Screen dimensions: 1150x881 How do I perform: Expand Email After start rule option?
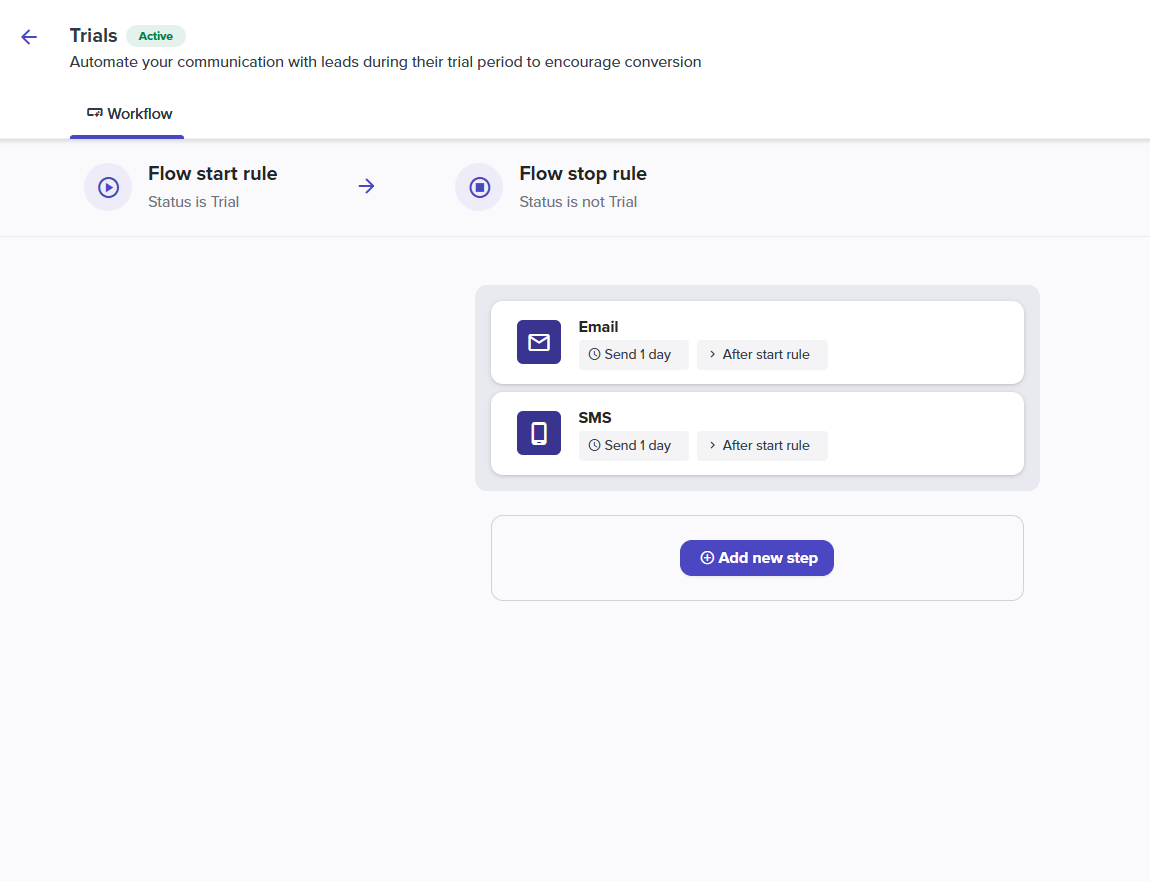762,354
